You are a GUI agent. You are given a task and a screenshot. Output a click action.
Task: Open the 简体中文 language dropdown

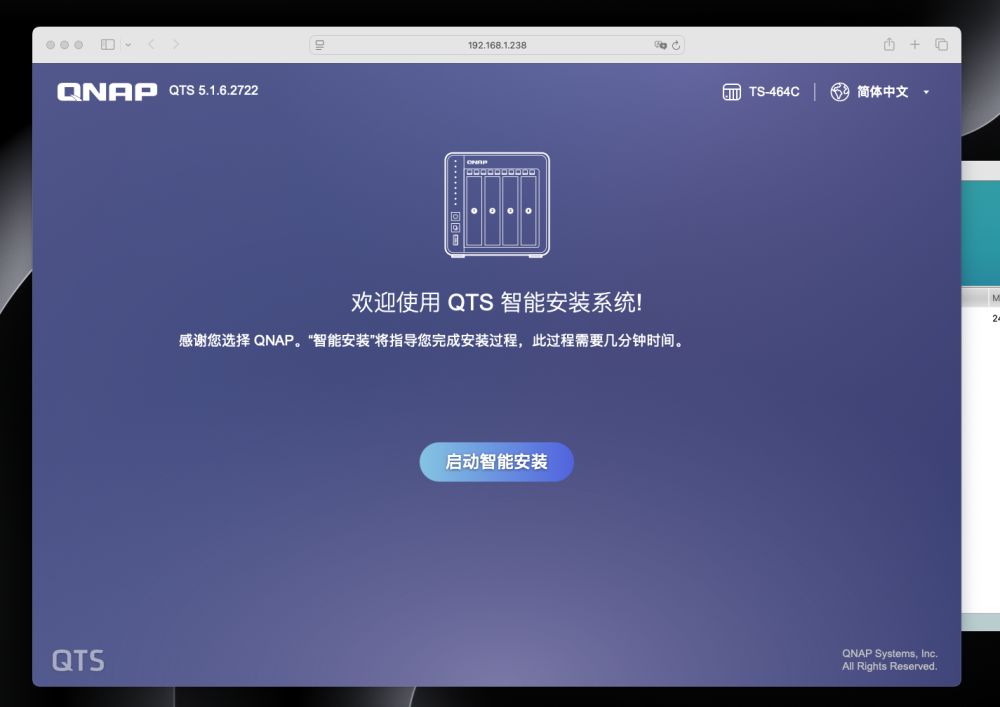coord(880,92)
